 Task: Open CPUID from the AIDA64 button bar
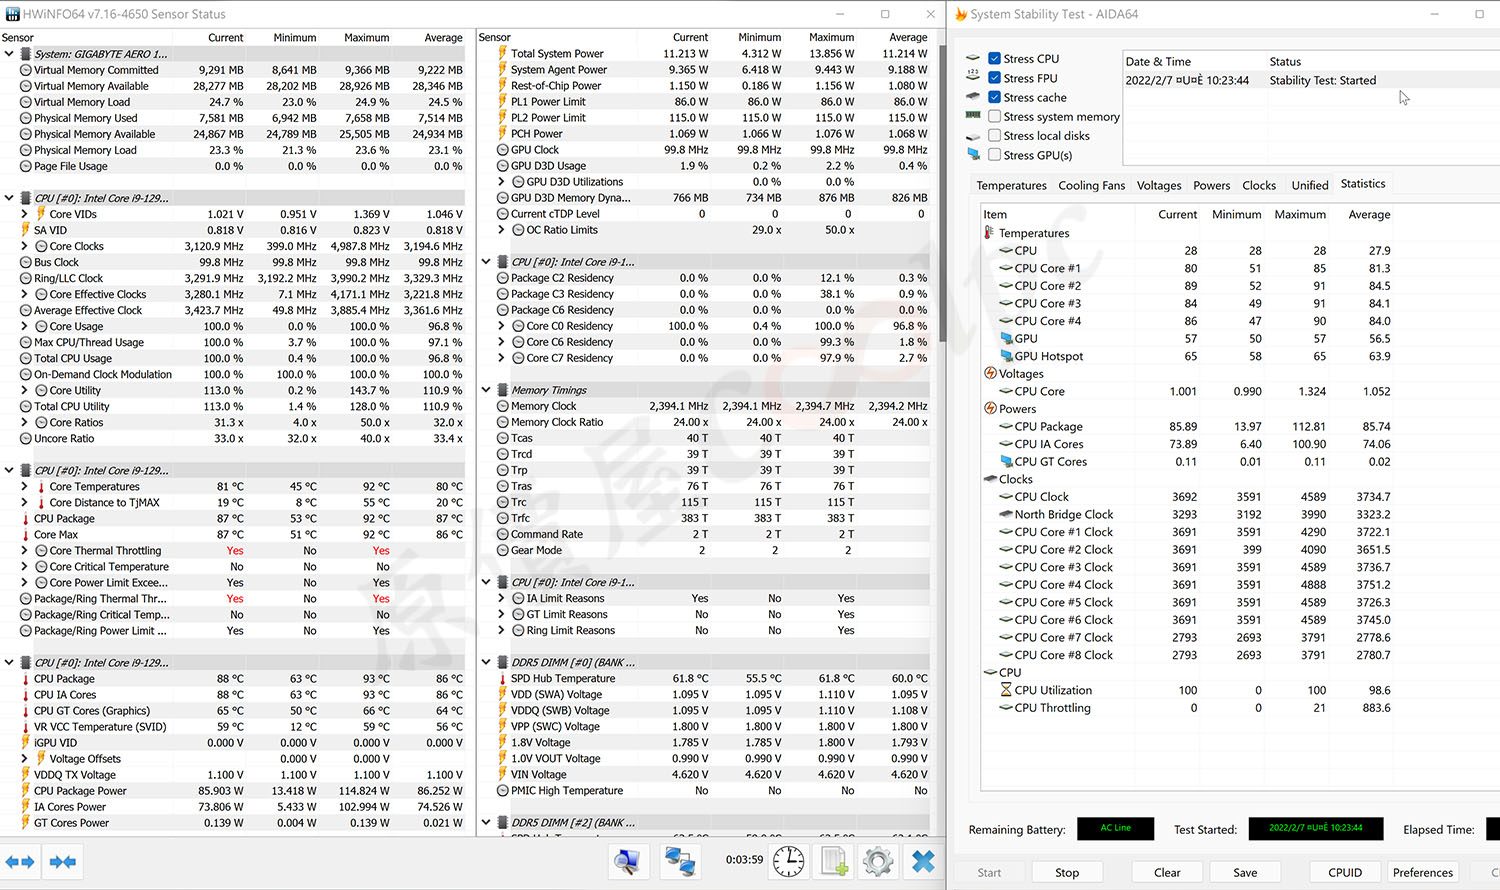[1345, 872]
